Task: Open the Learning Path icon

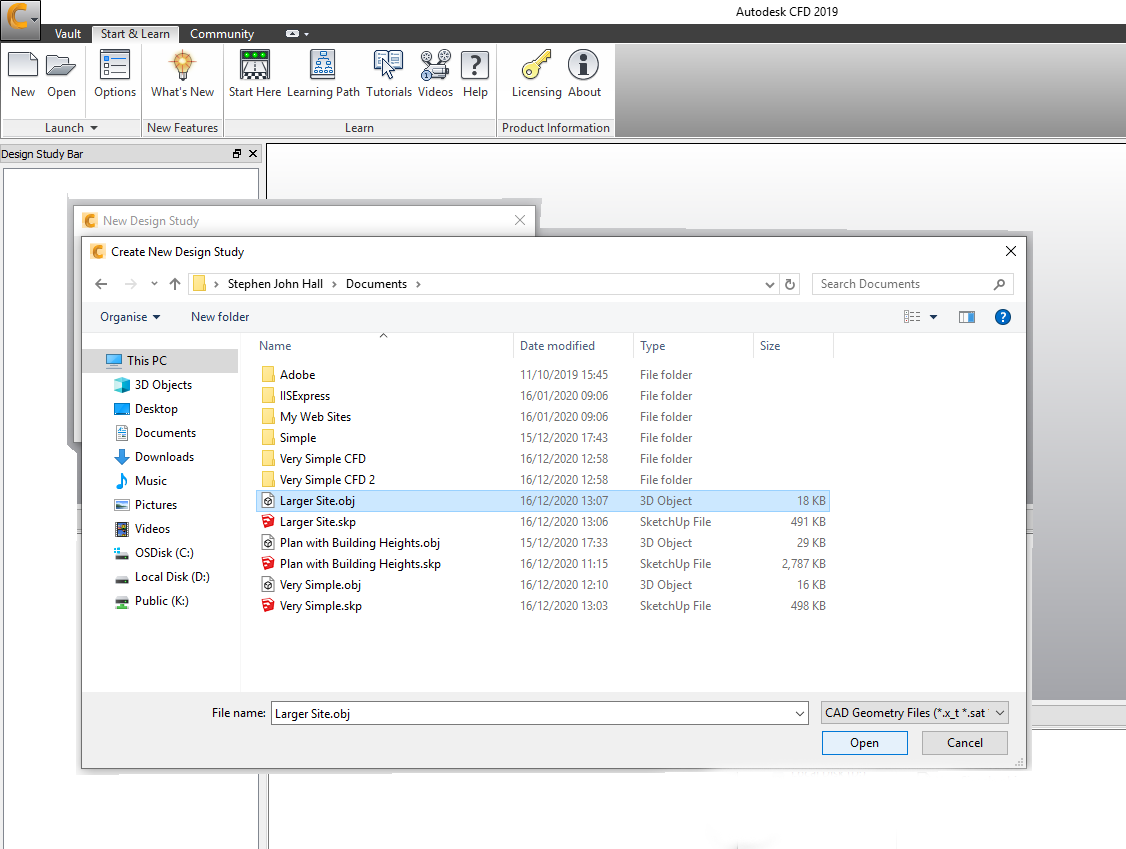Action: click(x=323, y=67)
